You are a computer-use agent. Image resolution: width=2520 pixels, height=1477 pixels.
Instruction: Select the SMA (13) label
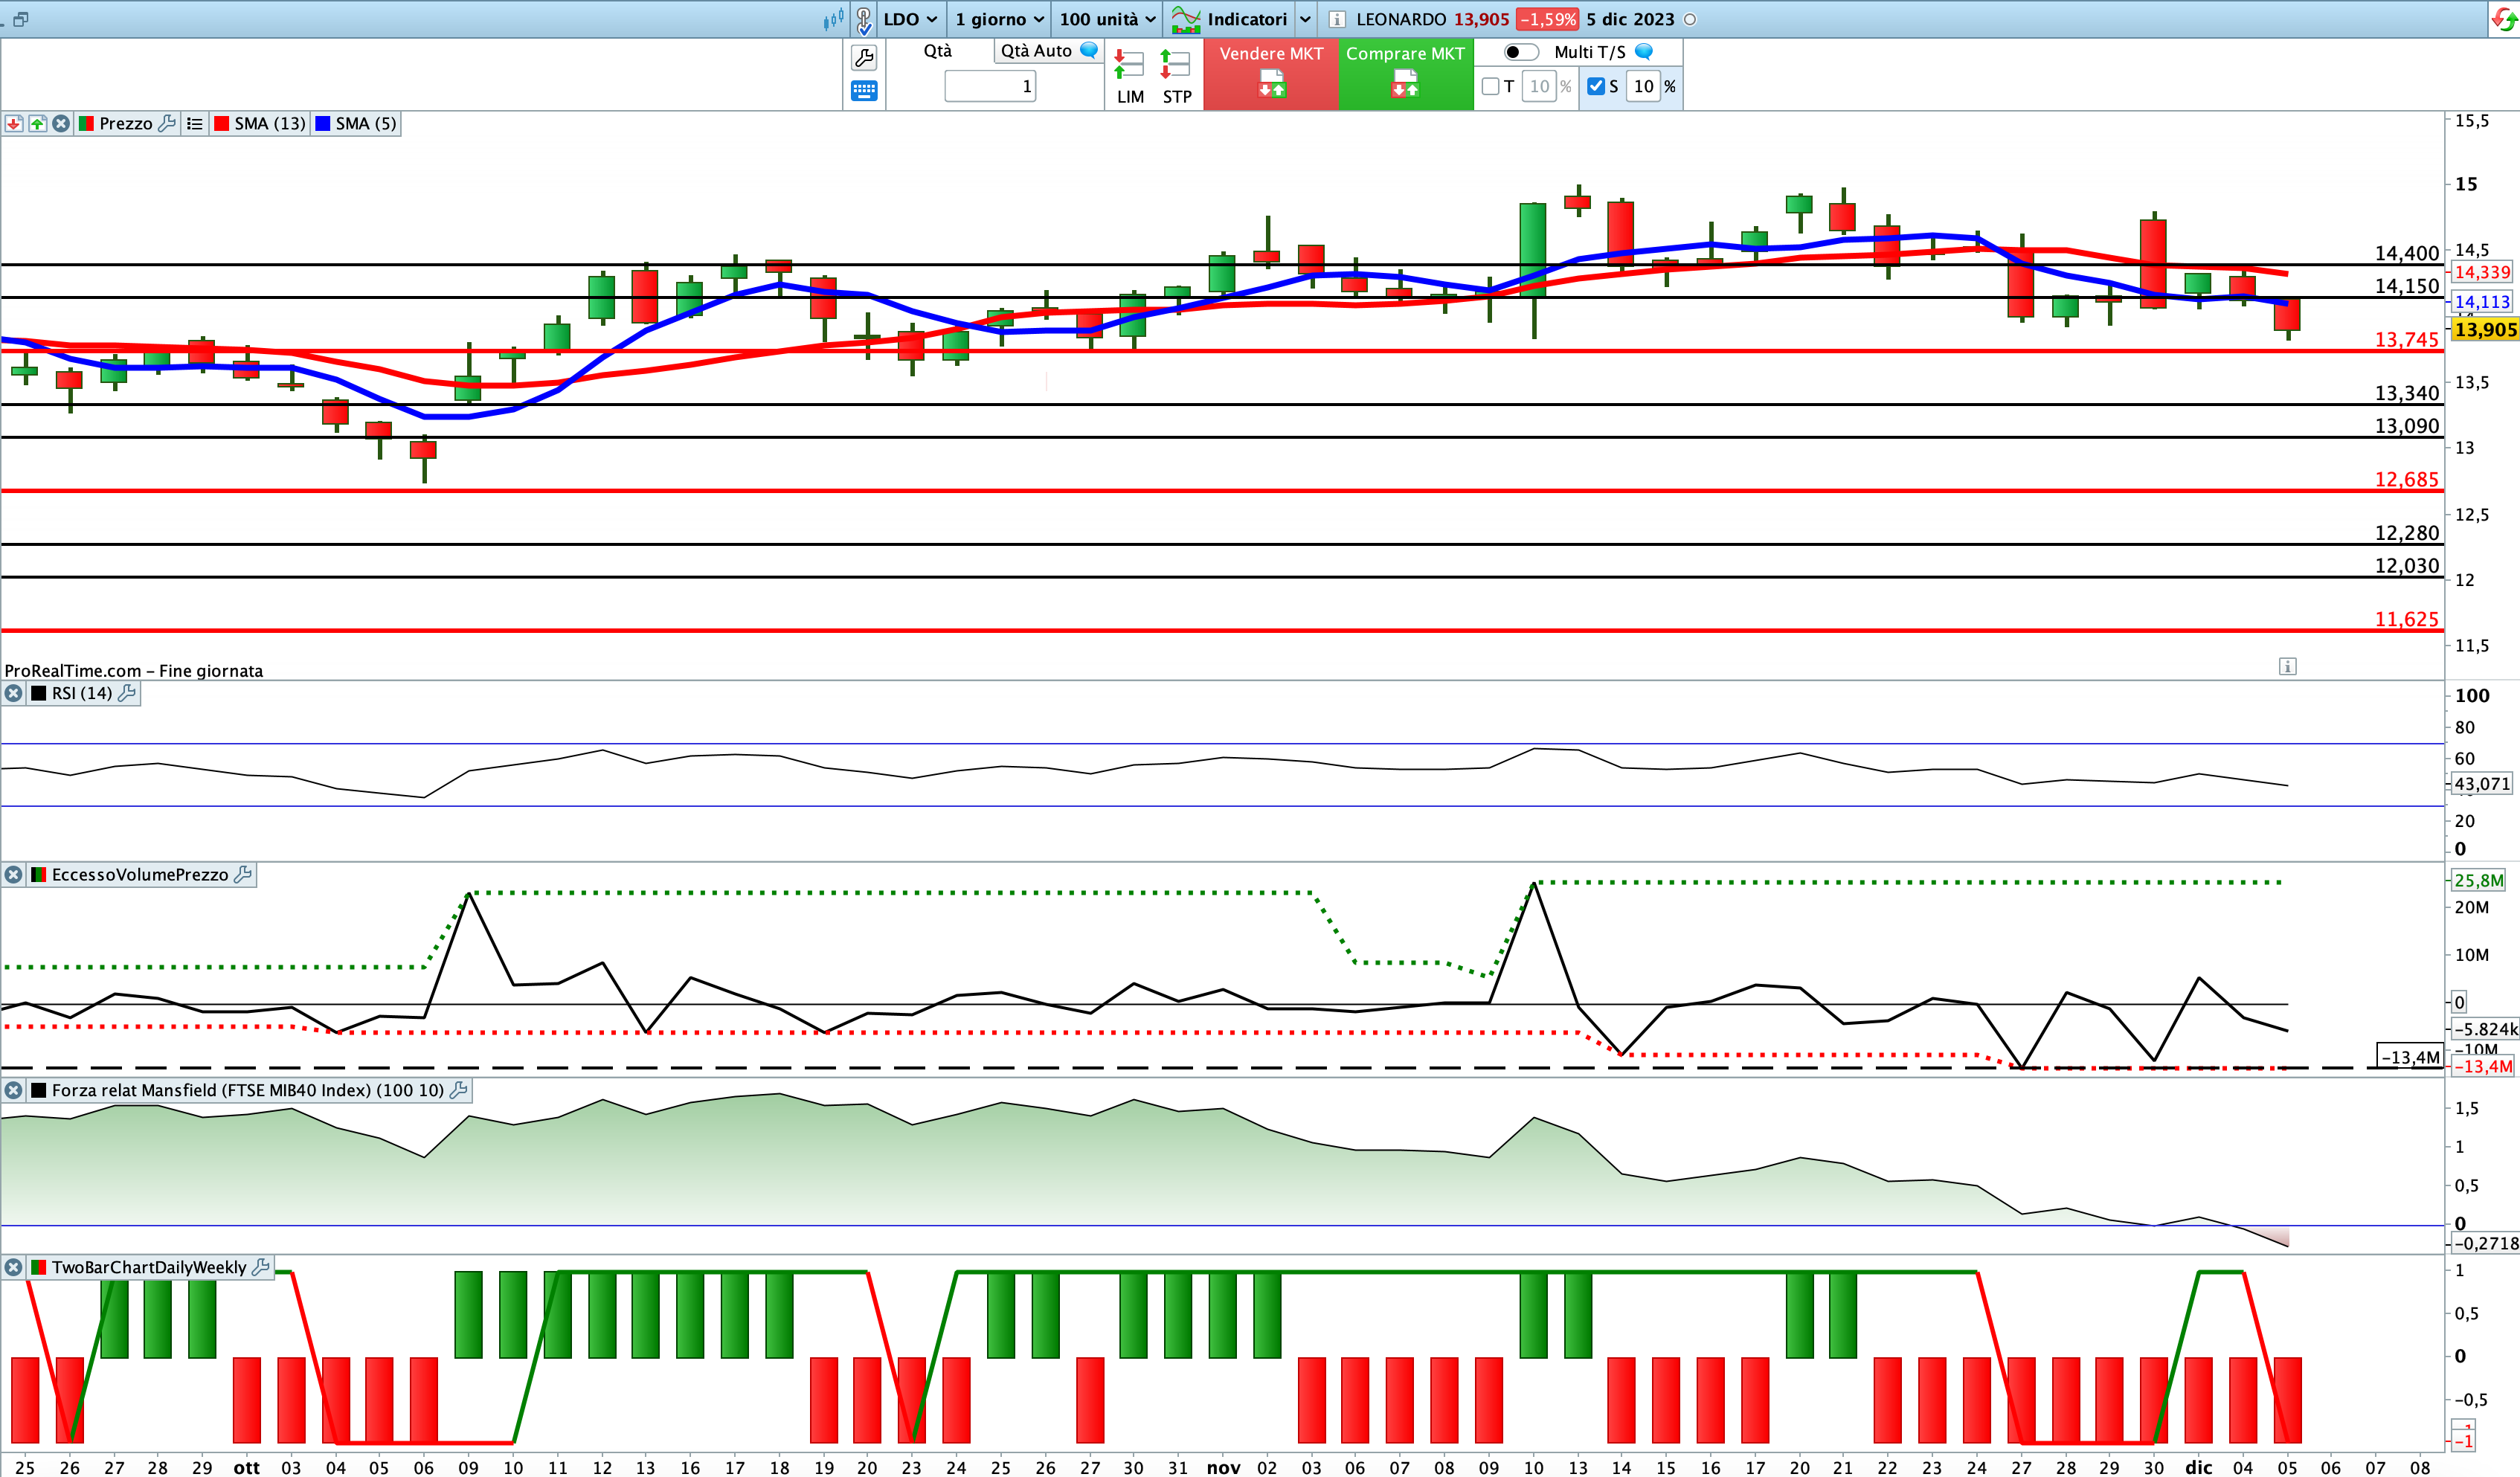(x=270, y=123)
